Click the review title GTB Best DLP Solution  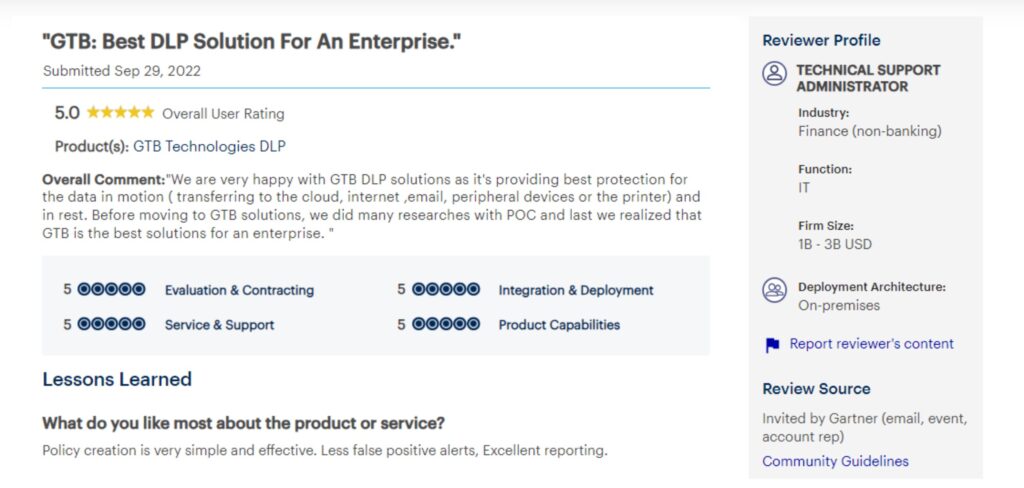(252, 42)
